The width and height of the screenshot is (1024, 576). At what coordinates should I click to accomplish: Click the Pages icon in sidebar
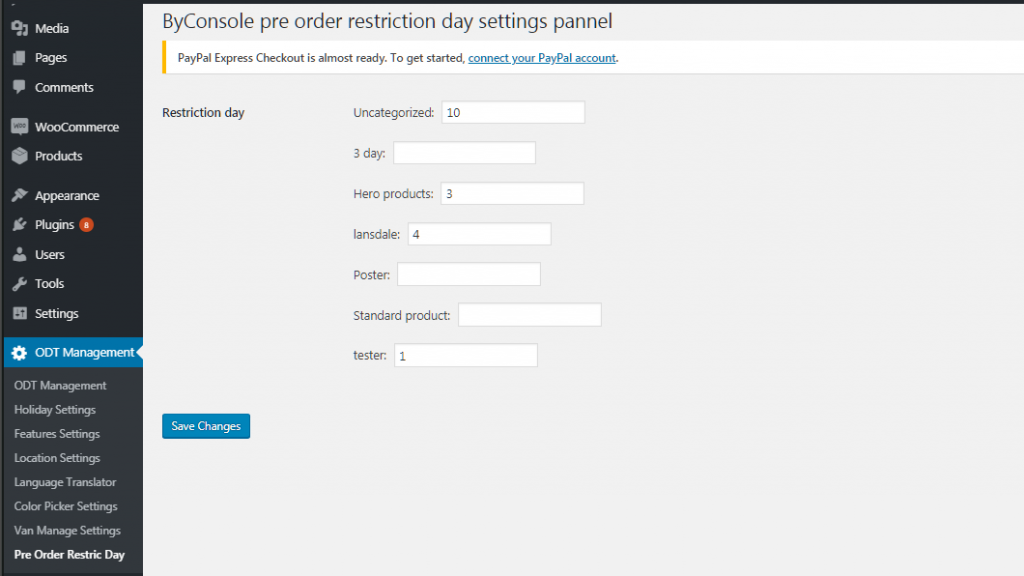(20, 57)
